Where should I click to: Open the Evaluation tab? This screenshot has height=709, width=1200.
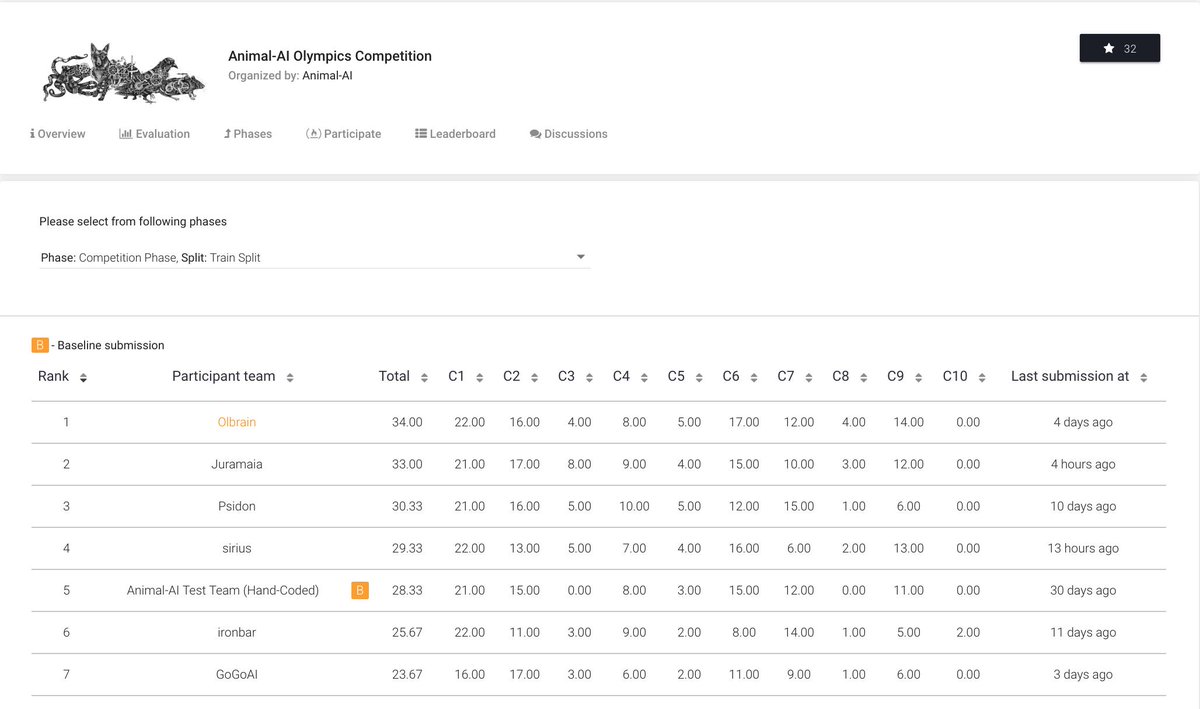tap(154, 134)
